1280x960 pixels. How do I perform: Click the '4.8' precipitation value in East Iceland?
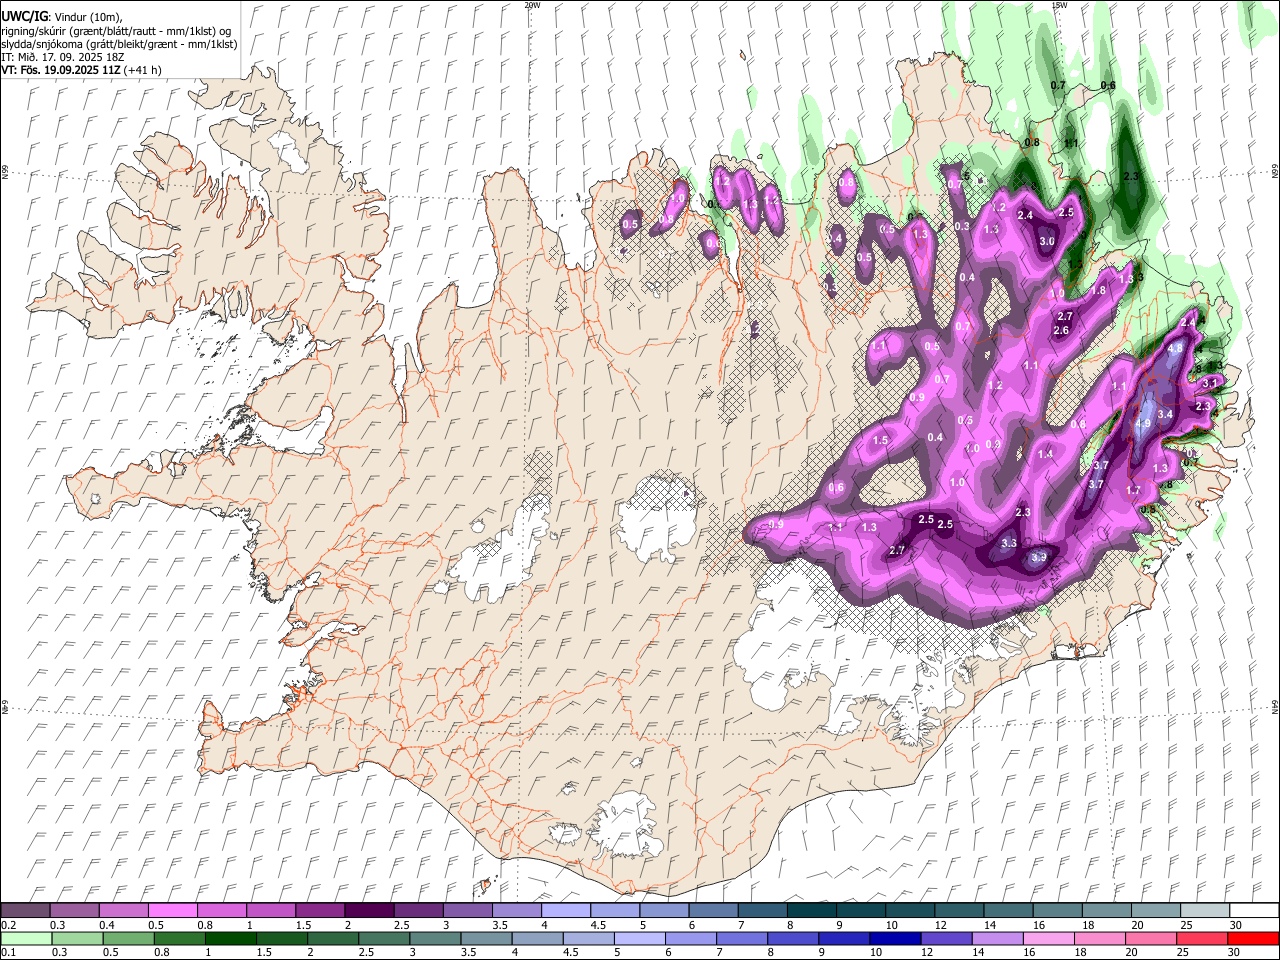click(1175, 348)
